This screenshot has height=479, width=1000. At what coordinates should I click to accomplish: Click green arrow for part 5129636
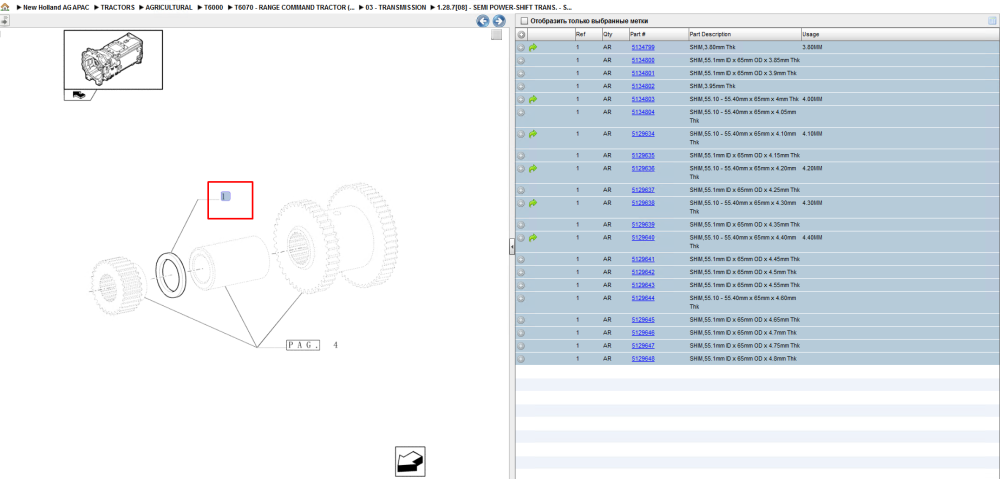point(533,168)
